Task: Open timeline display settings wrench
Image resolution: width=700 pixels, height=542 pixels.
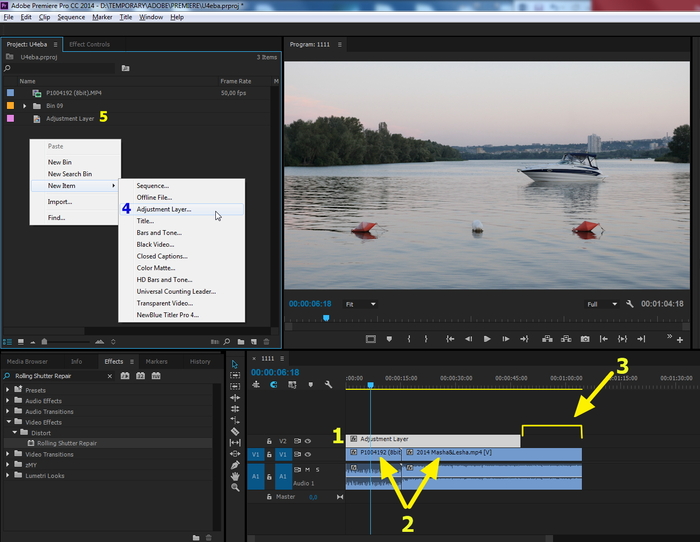Action: 326,384
